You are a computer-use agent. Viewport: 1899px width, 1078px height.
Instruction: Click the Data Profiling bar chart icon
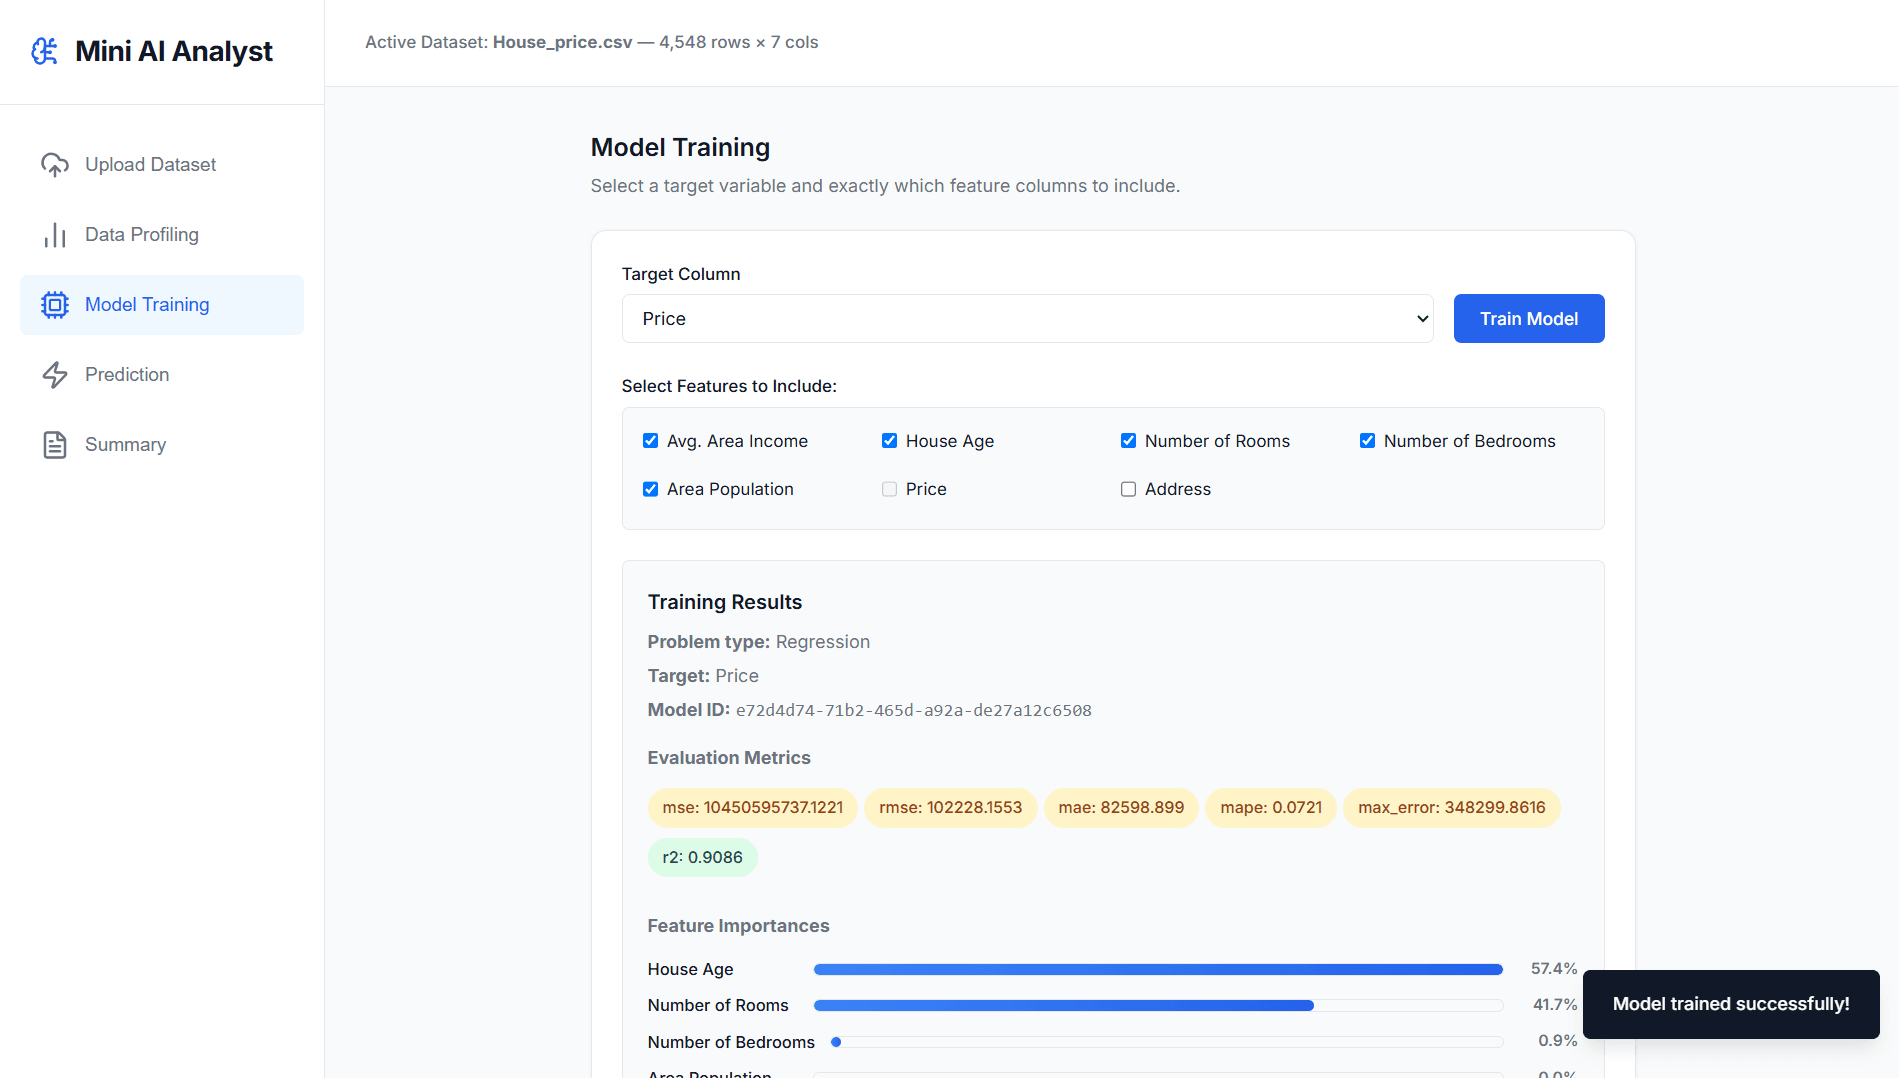coord(55,235)
